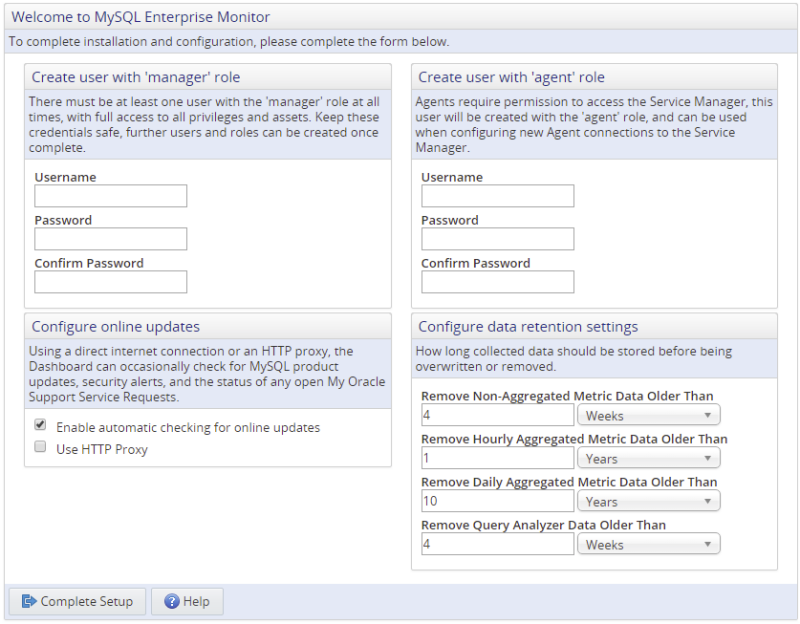Open Non-Aggregated Metric Data unit dropdown
This screenshot has width=800, height=624.
click(648, 415)
